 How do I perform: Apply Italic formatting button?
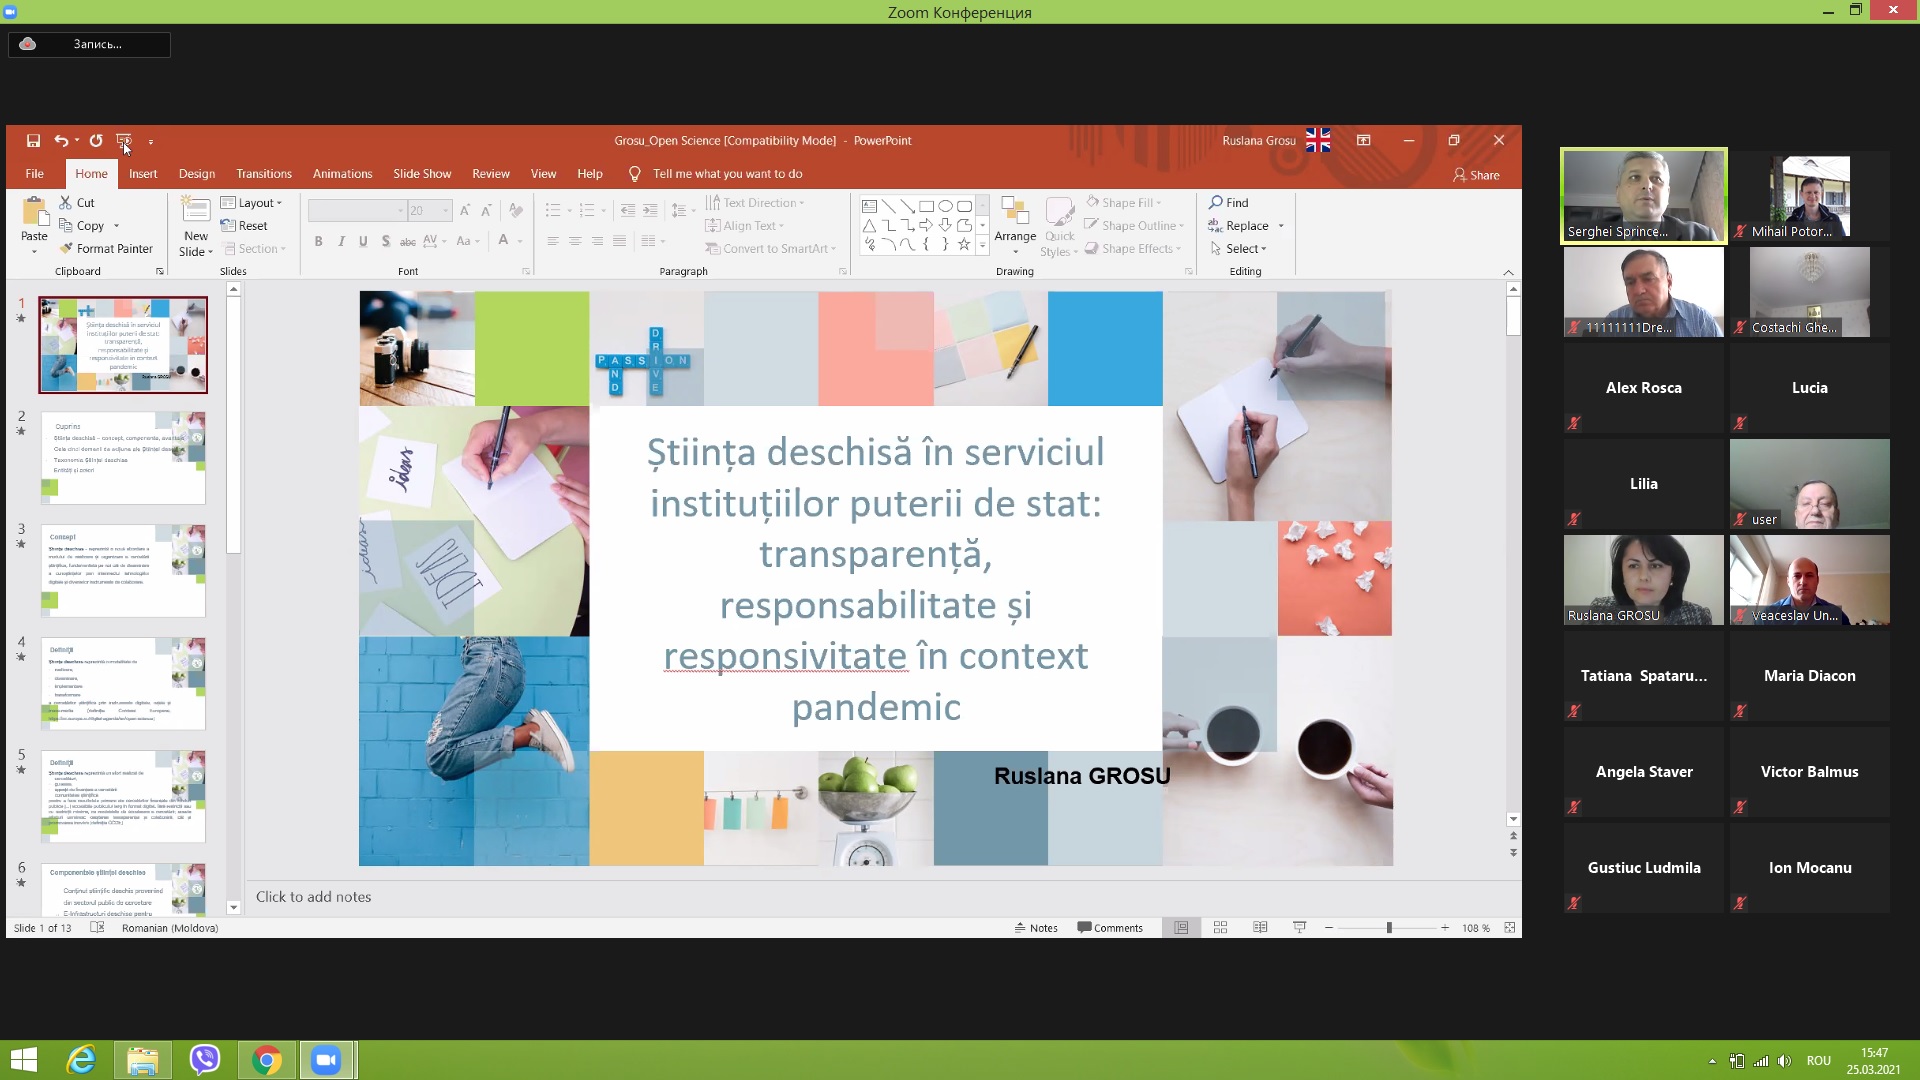pyautogui.click(x=341, y=241)
